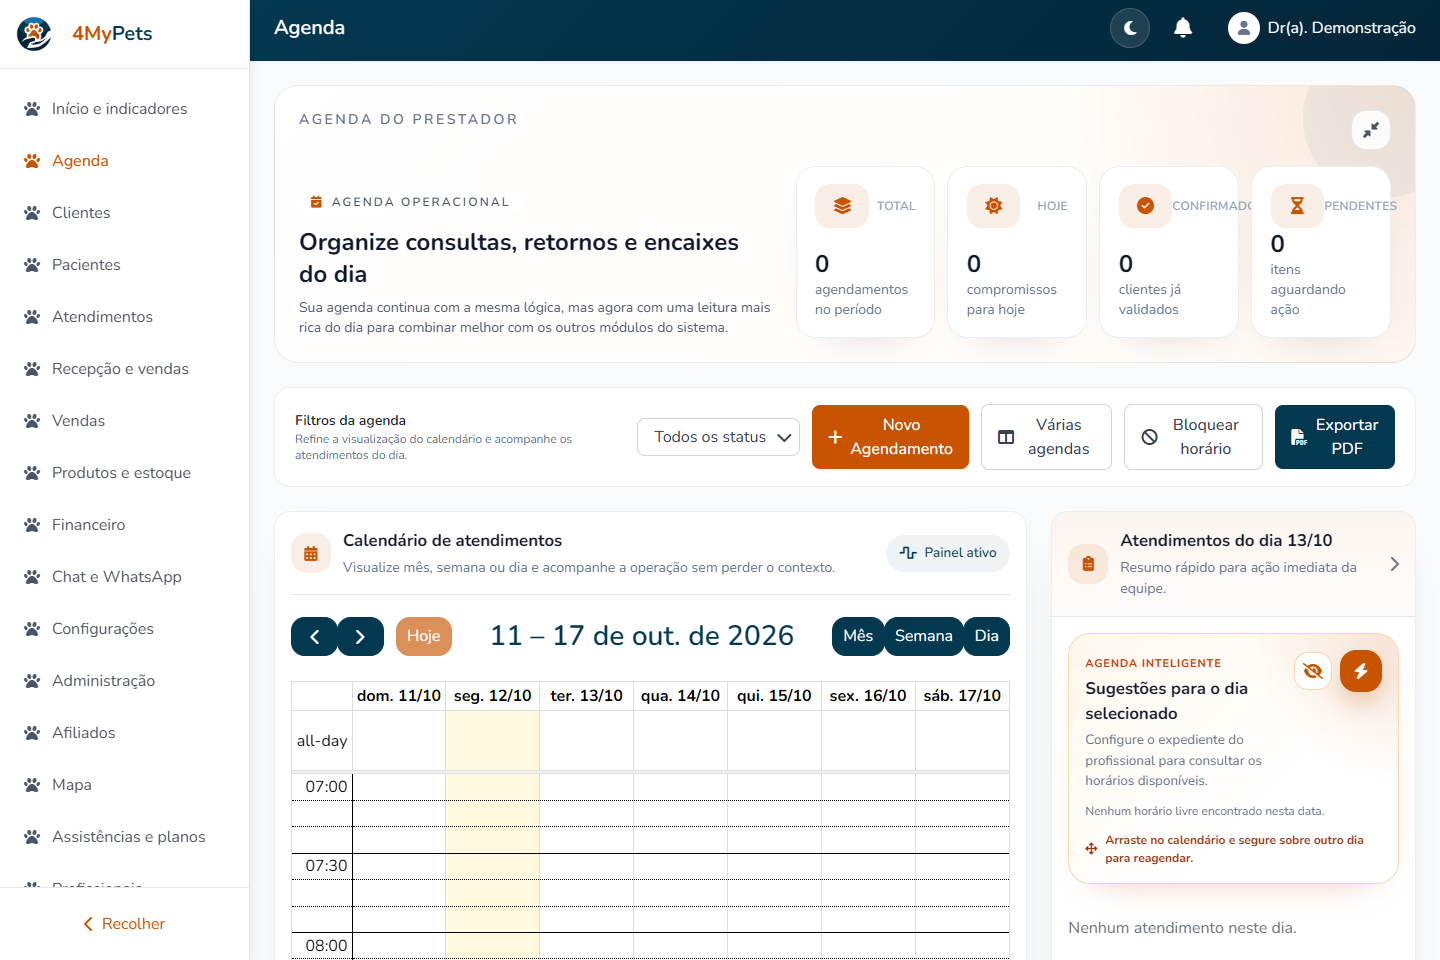Toggle dark mode with the moon icon
Screen dimensions: 1440x960
(x=1130, y=28)
